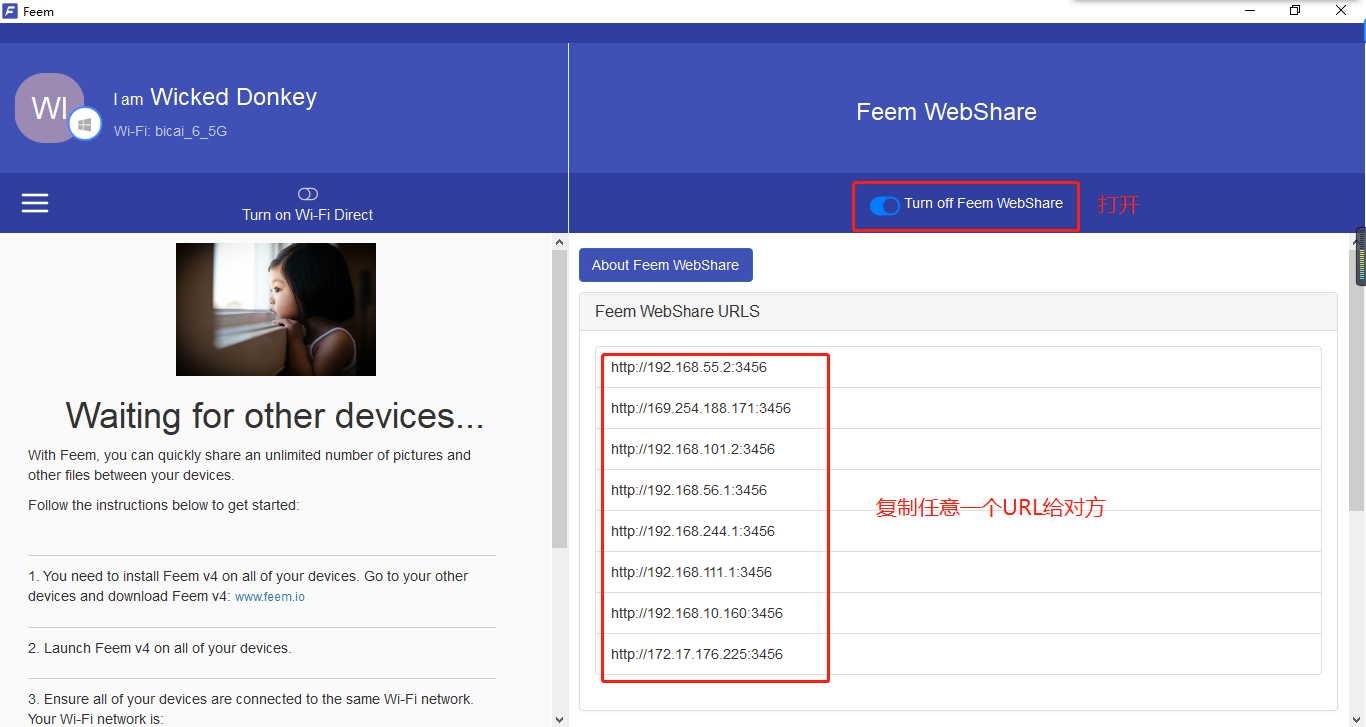This screenshot has height=727, width=1366.
Task: Open the hamburger menu
Action: (35, 202)
